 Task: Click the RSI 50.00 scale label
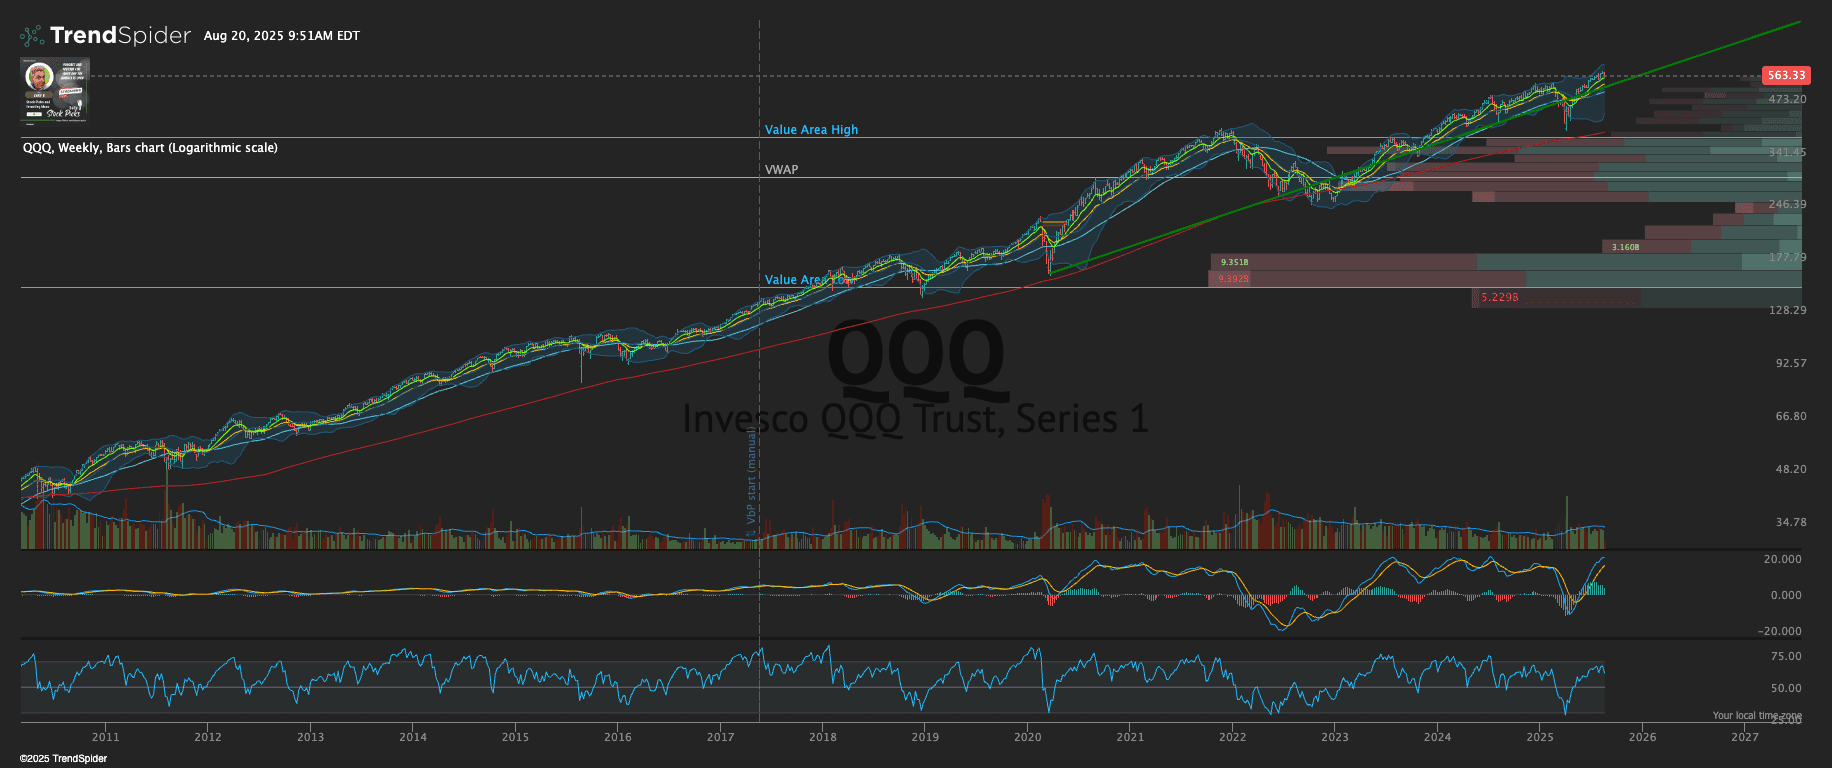coord(1786,688)
